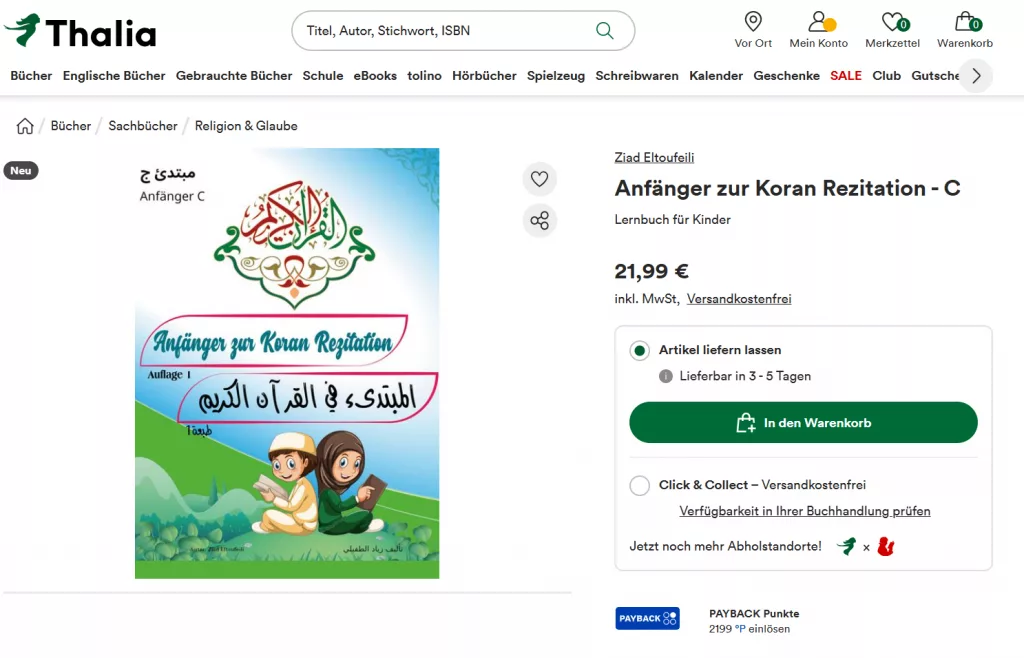
Task: Open the book cover image
Action: coord(287,363)
